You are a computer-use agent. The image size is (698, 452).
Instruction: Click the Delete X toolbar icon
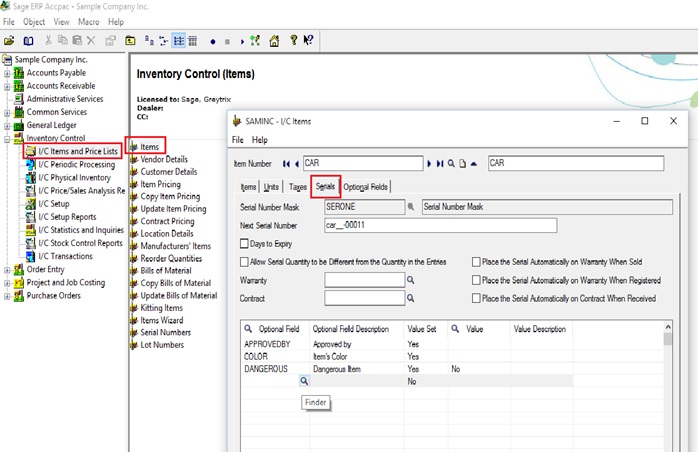click(x=91, y=41)
